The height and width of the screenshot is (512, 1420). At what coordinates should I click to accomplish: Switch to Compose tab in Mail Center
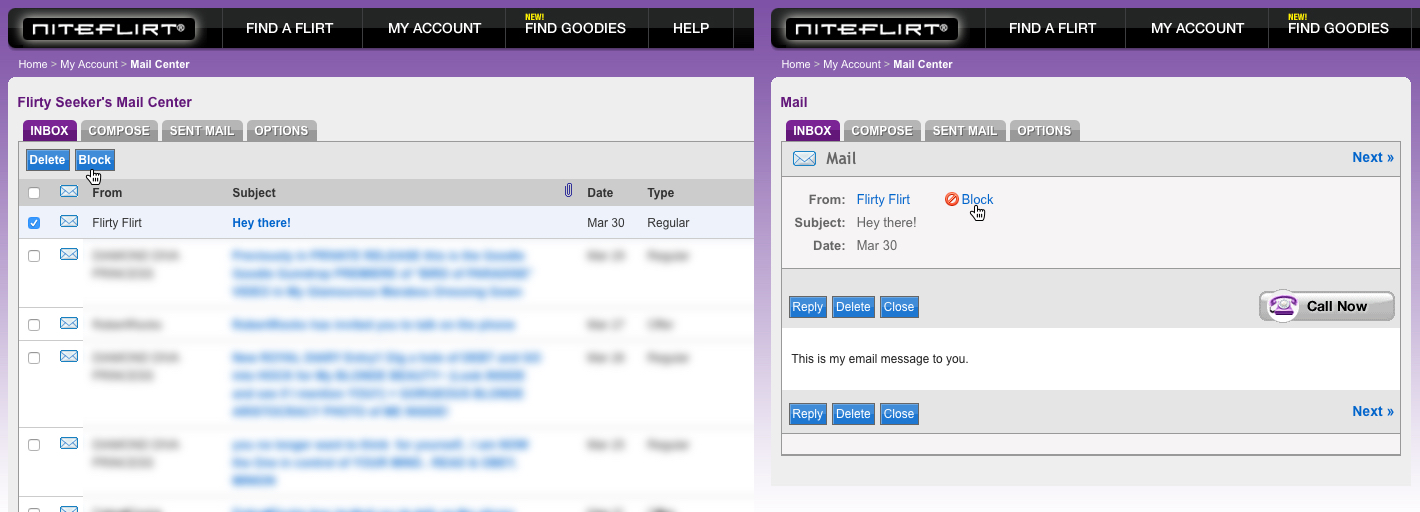119,131
